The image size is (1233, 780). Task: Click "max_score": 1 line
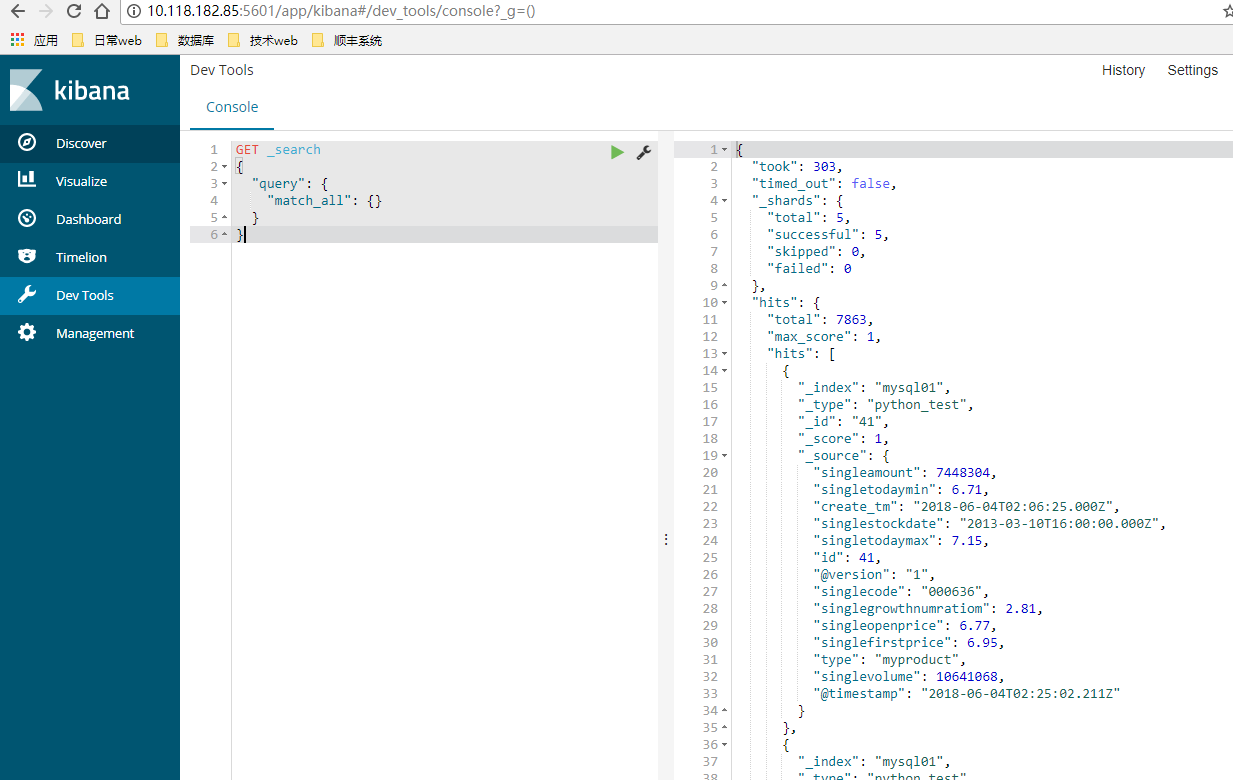(x=824, y=336)
